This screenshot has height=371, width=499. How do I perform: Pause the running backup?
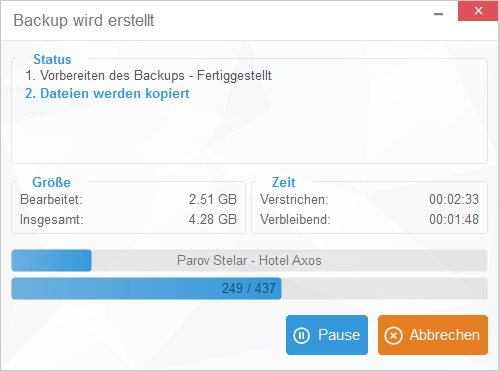[327, 335]
